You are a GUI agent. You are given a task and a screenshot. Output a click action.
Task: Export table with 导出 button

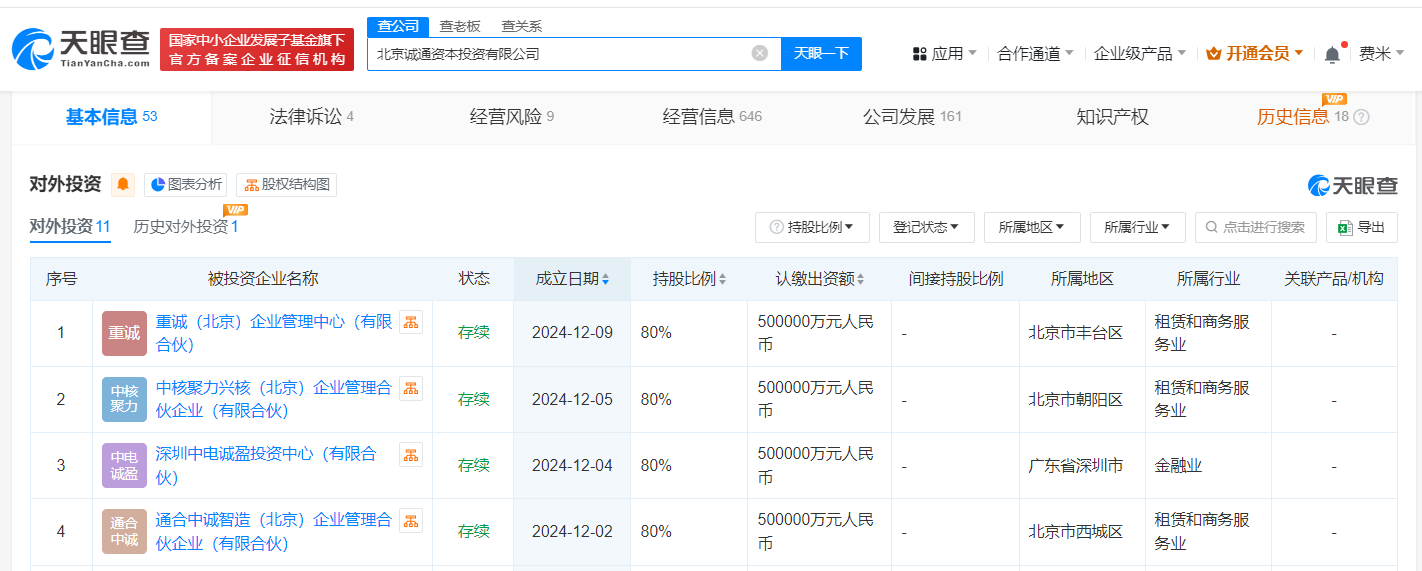pyautogui.click(x=1362, y=227)
